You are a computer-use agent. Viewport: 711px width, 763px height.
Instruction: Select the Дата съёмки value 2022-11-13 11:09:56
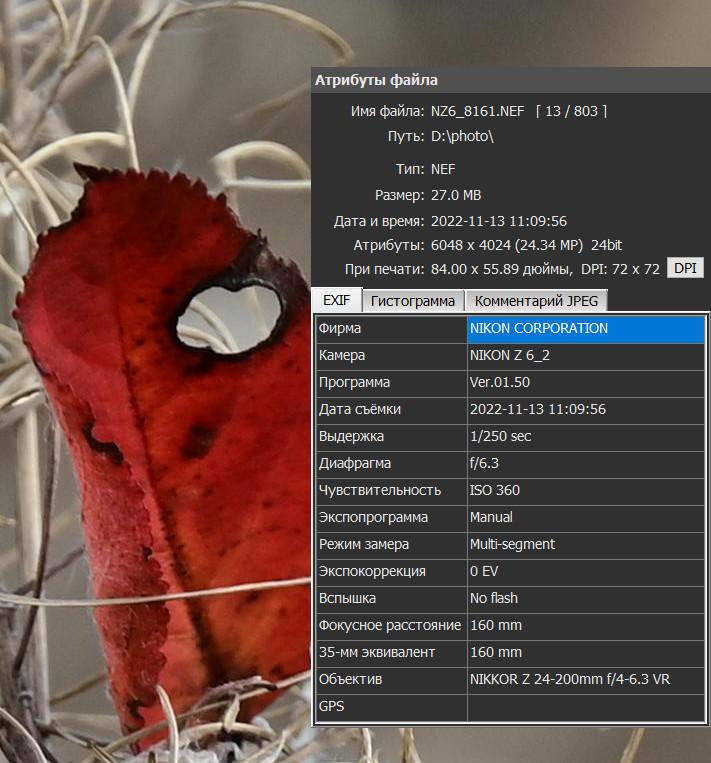(x=586, y=410)
